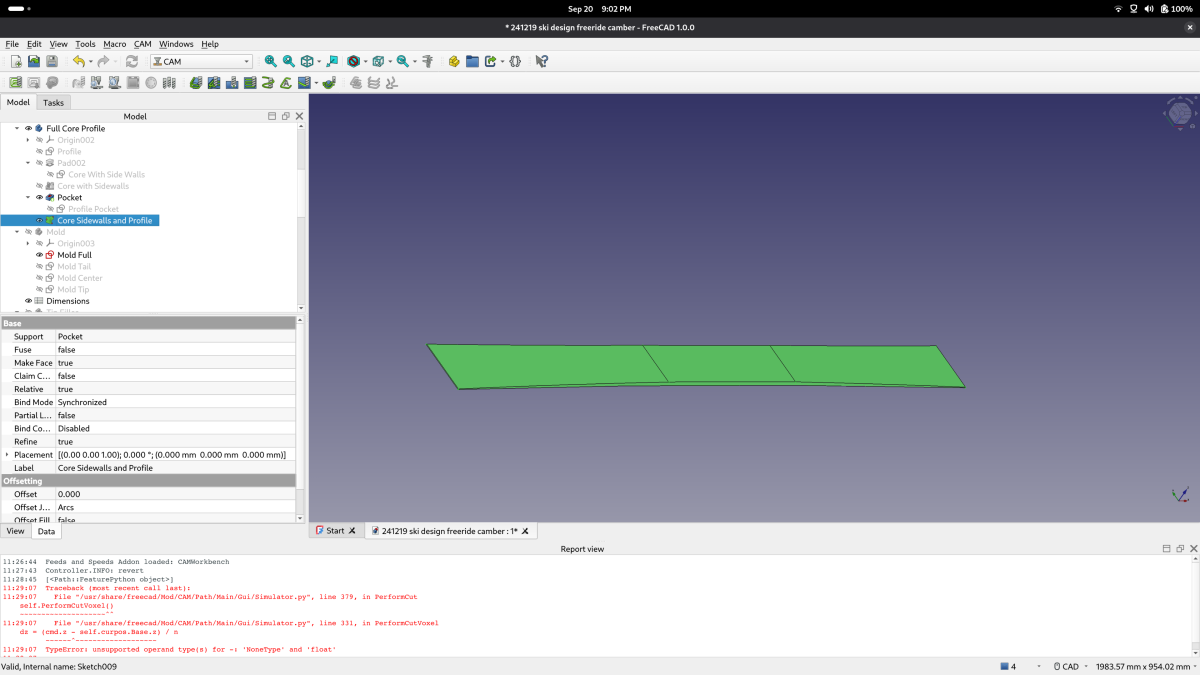This screenshot has width=1200, height=675.
Task: Switch to the View property tab
Action: [x=16, y=531]
